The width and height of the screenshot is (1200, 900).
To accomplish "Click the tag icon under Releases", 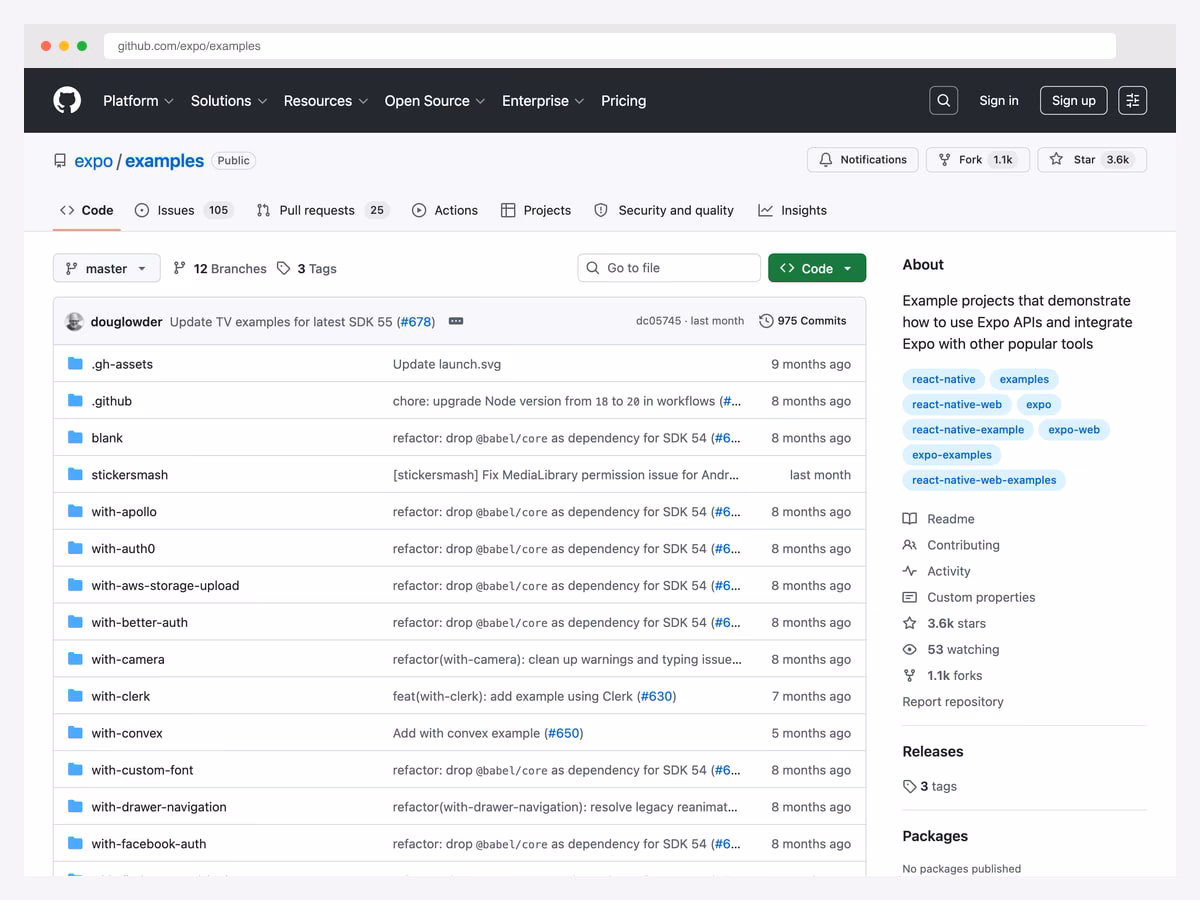I will (x=909, y=786).
